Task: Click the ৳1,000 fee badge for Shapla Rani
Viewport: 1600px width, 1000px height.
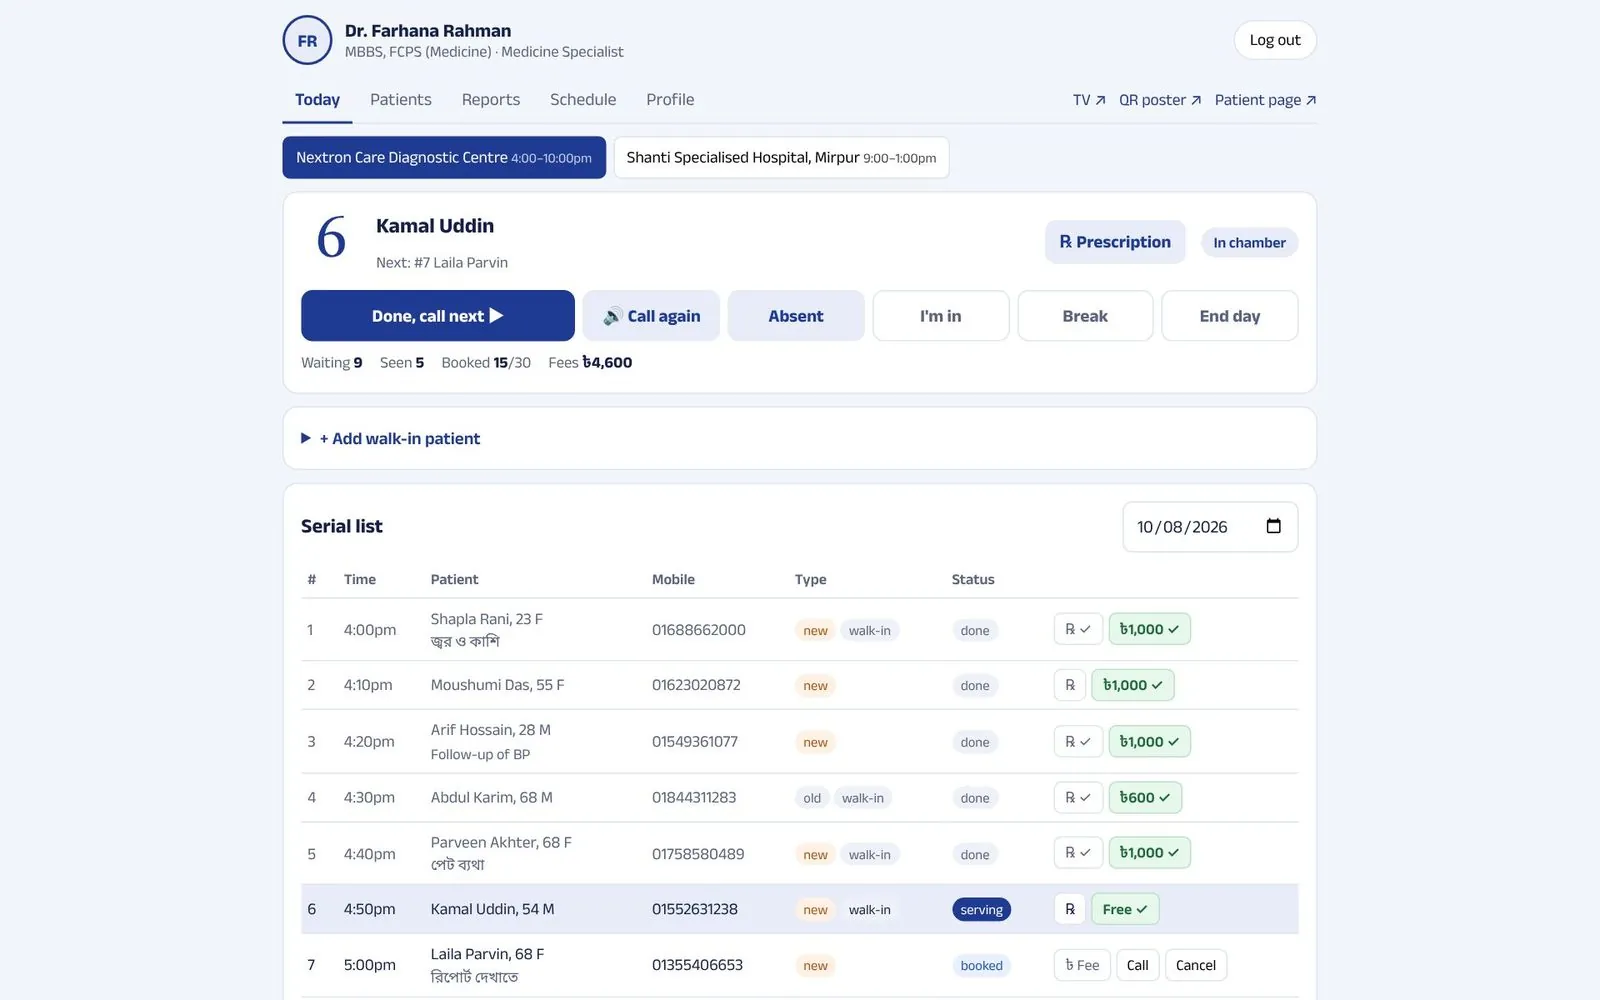Action: point(1149,629)
